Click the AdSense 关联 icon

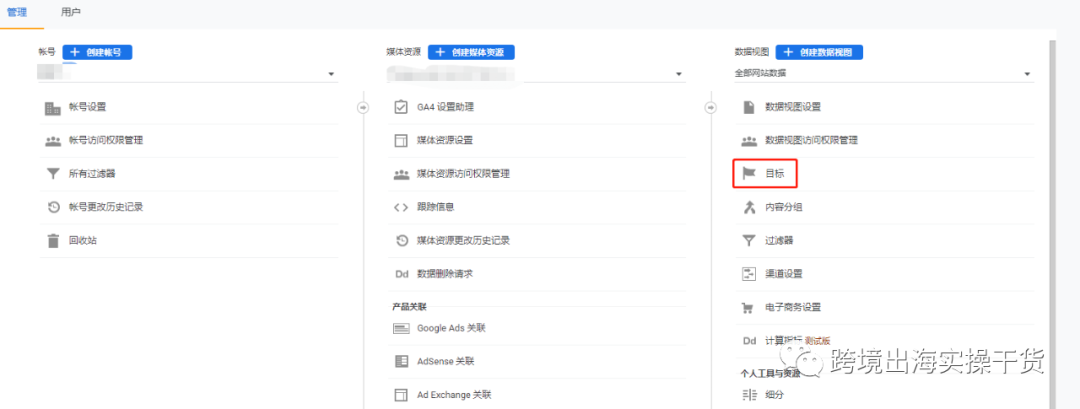point(401,361)
